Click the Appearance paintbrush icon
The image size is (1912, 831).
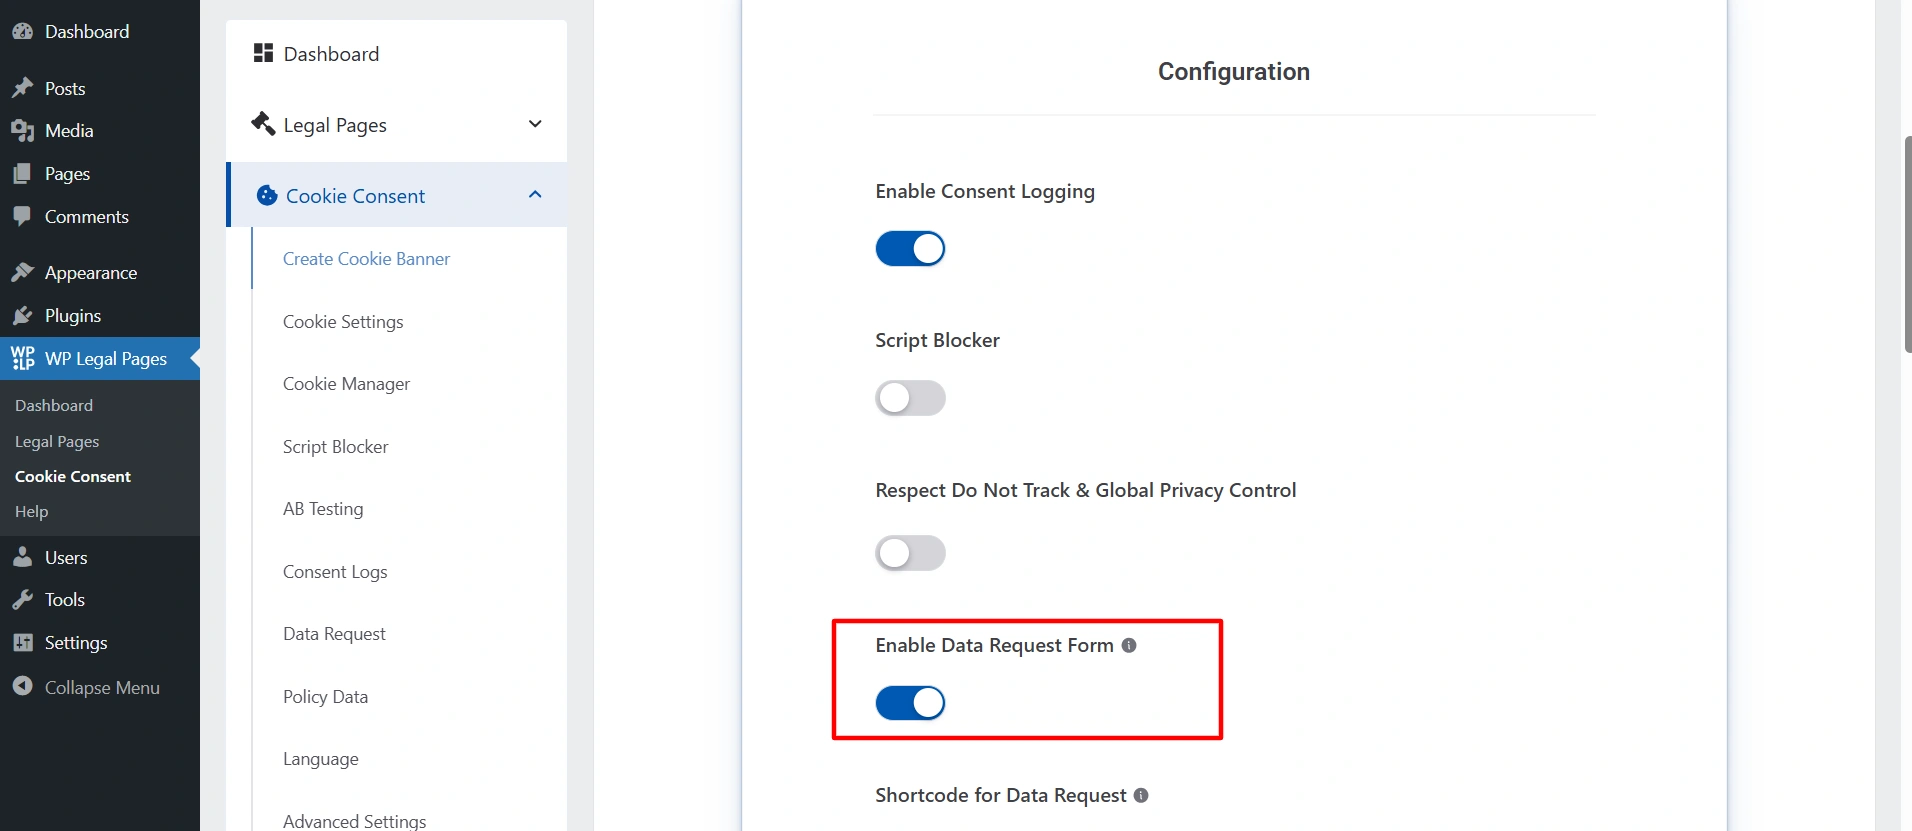22,272
